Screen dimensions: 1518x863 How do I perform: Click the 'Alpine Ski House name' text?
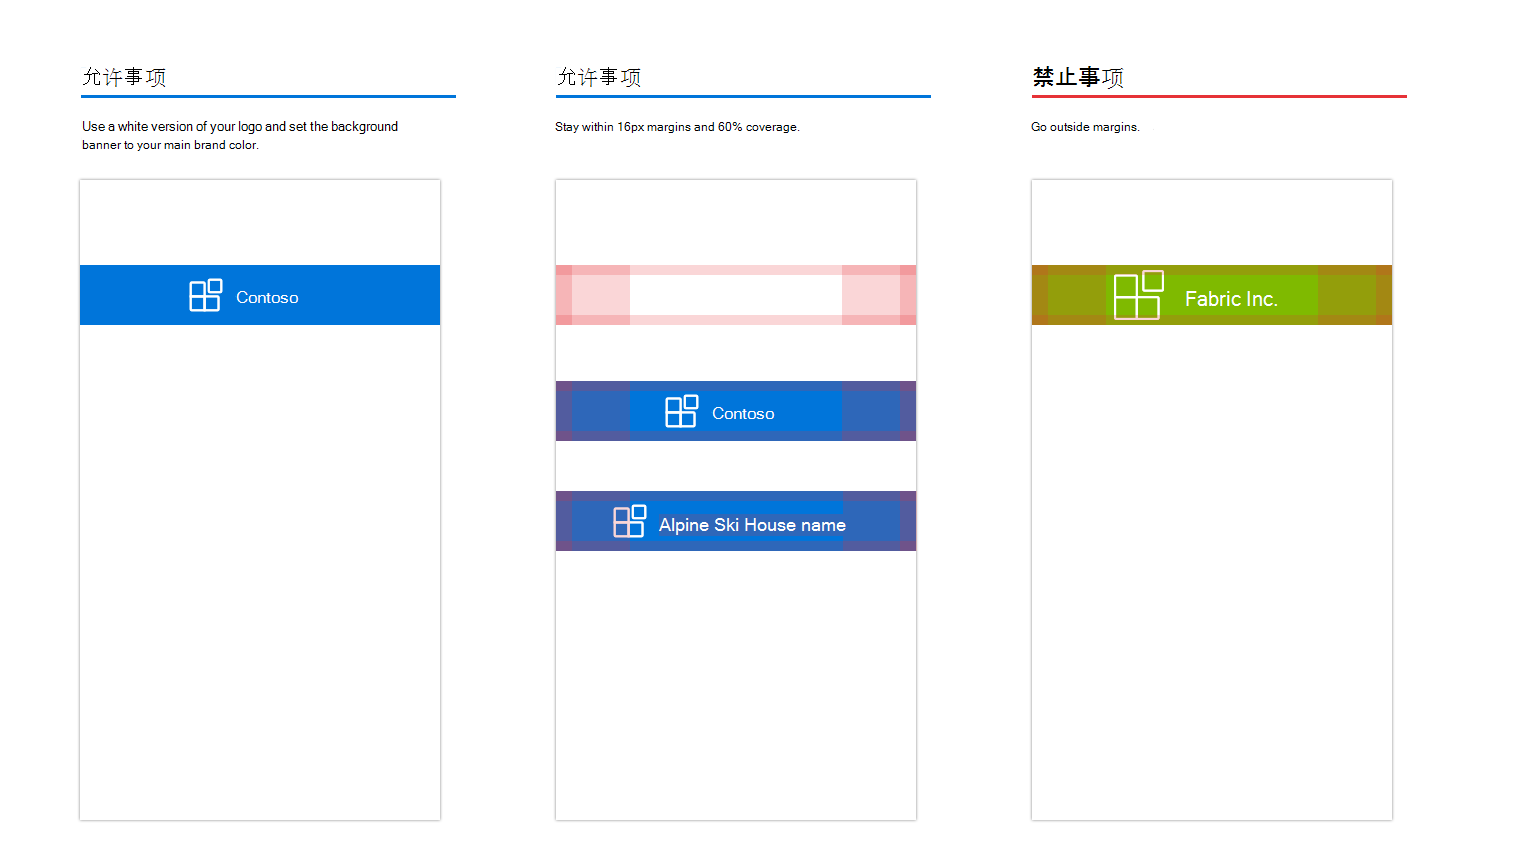pos(752,525)
